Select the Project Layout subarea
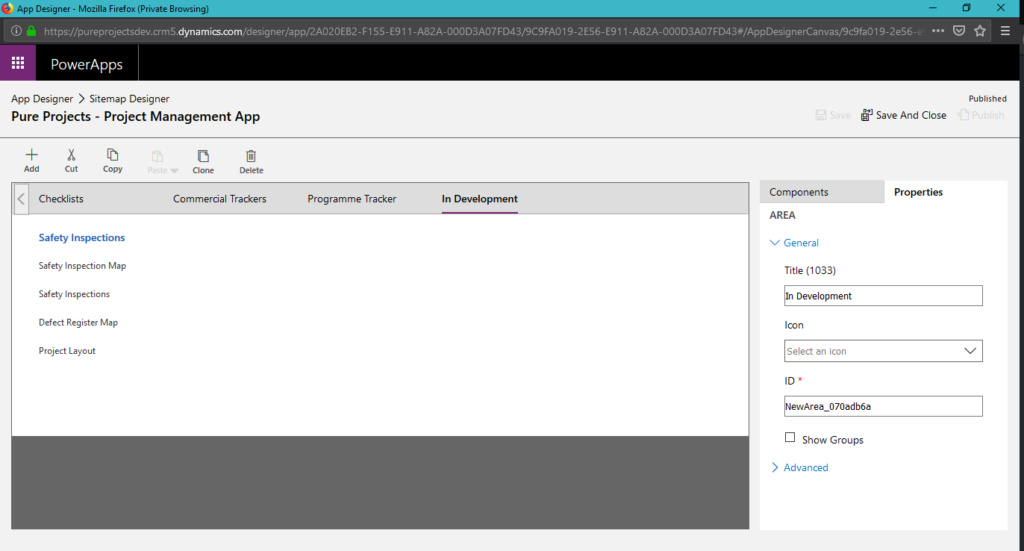The width and height of the screenshot is (1024, 551). pyautogui.click(x=67, y=351)
